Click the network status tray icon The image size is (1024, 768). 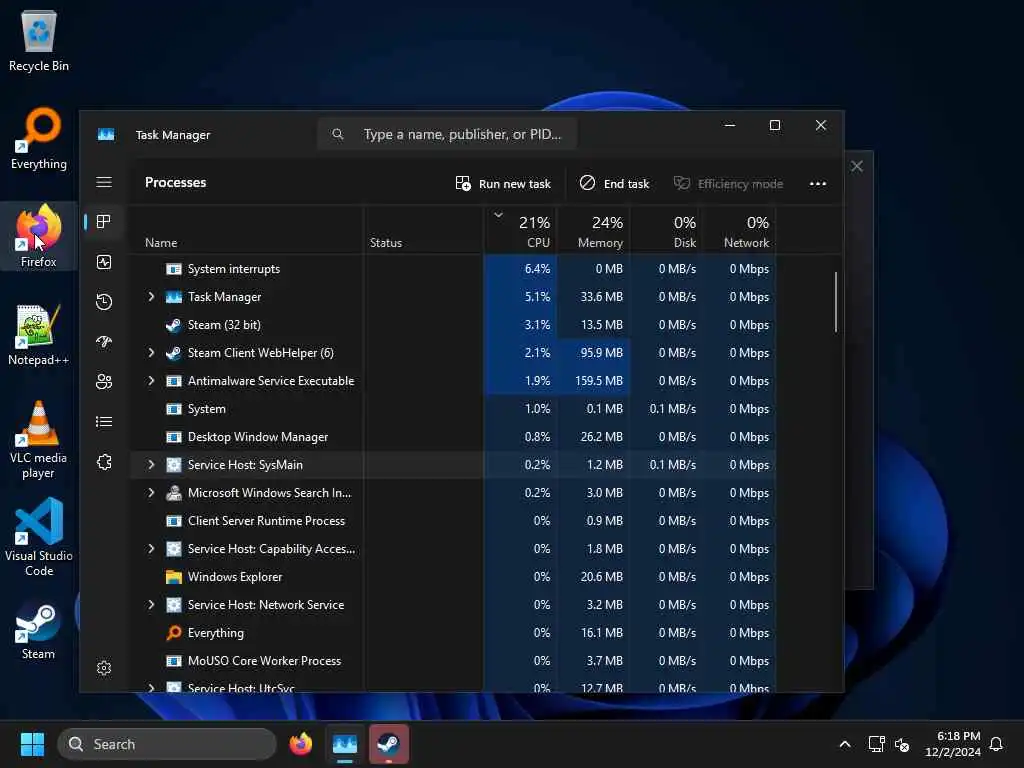click(876, 744)
